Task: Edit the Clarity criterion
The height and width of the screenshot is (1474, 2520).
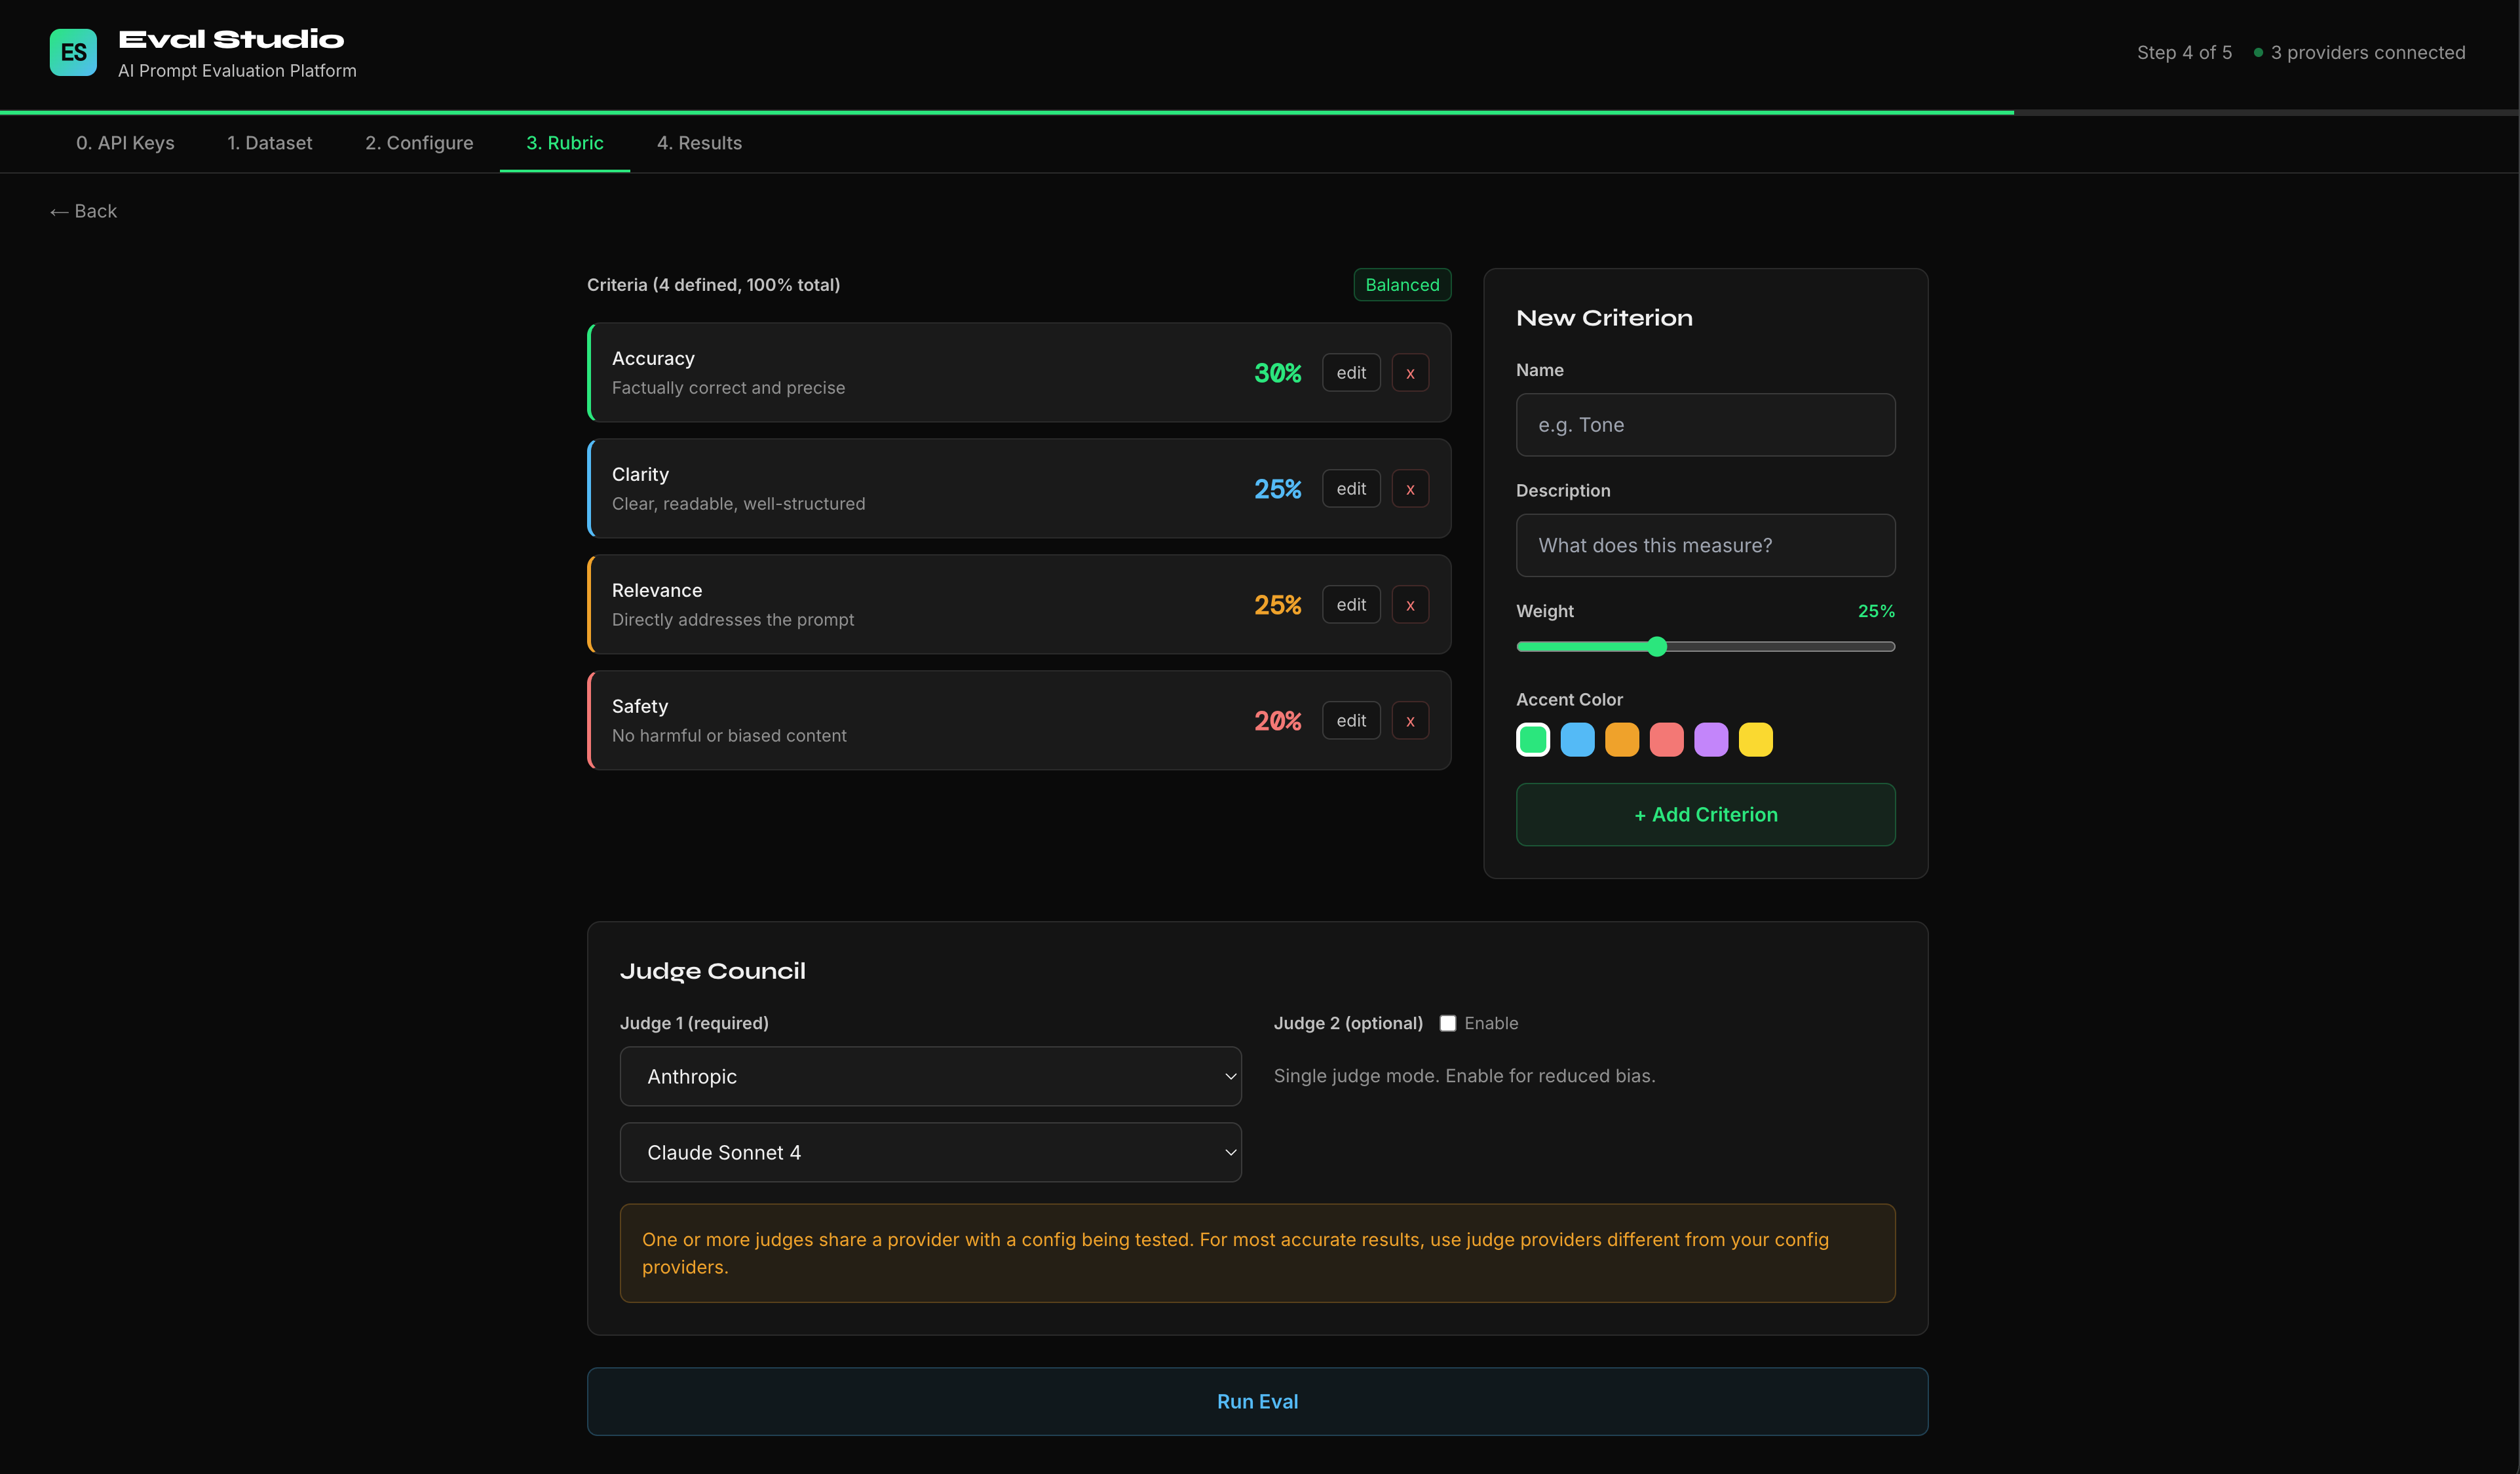Action: [x=1351, y=489]
